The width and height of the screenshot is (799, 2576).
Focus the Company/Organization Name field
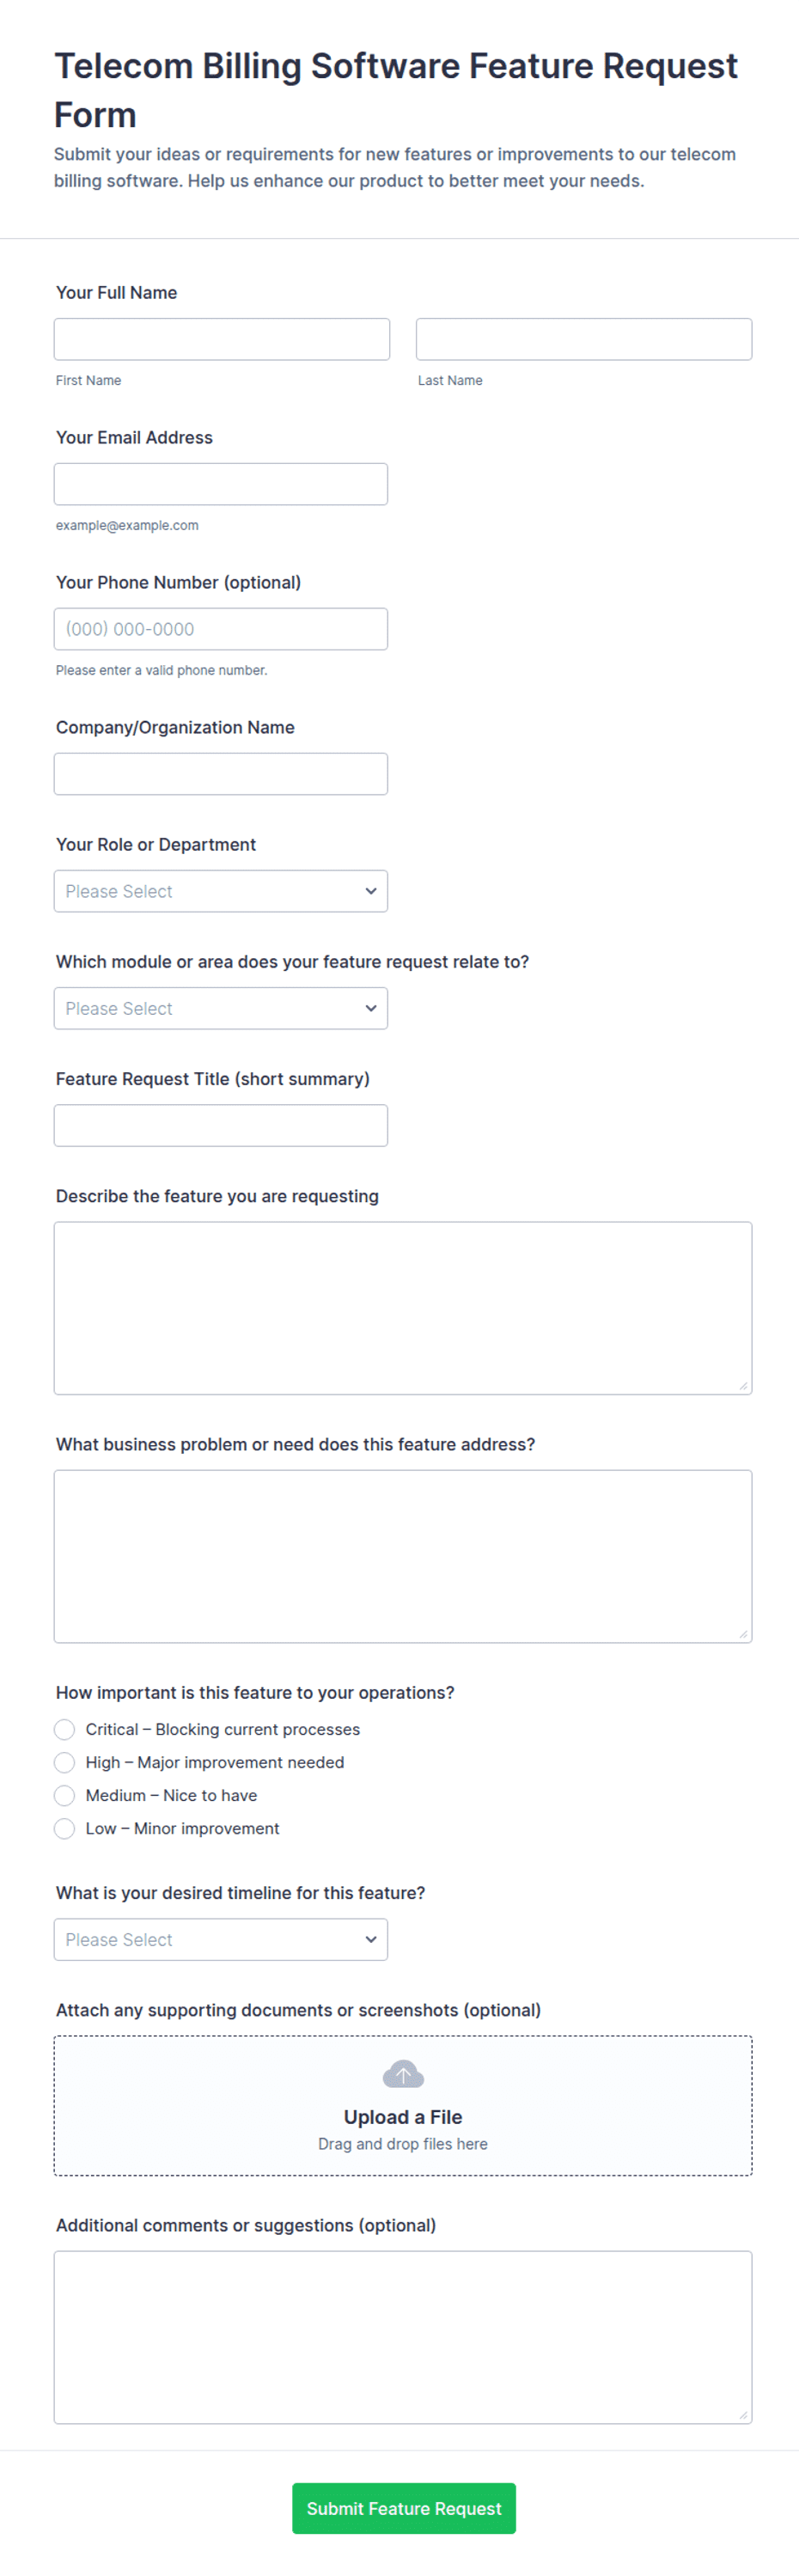[x=221, y=774]
